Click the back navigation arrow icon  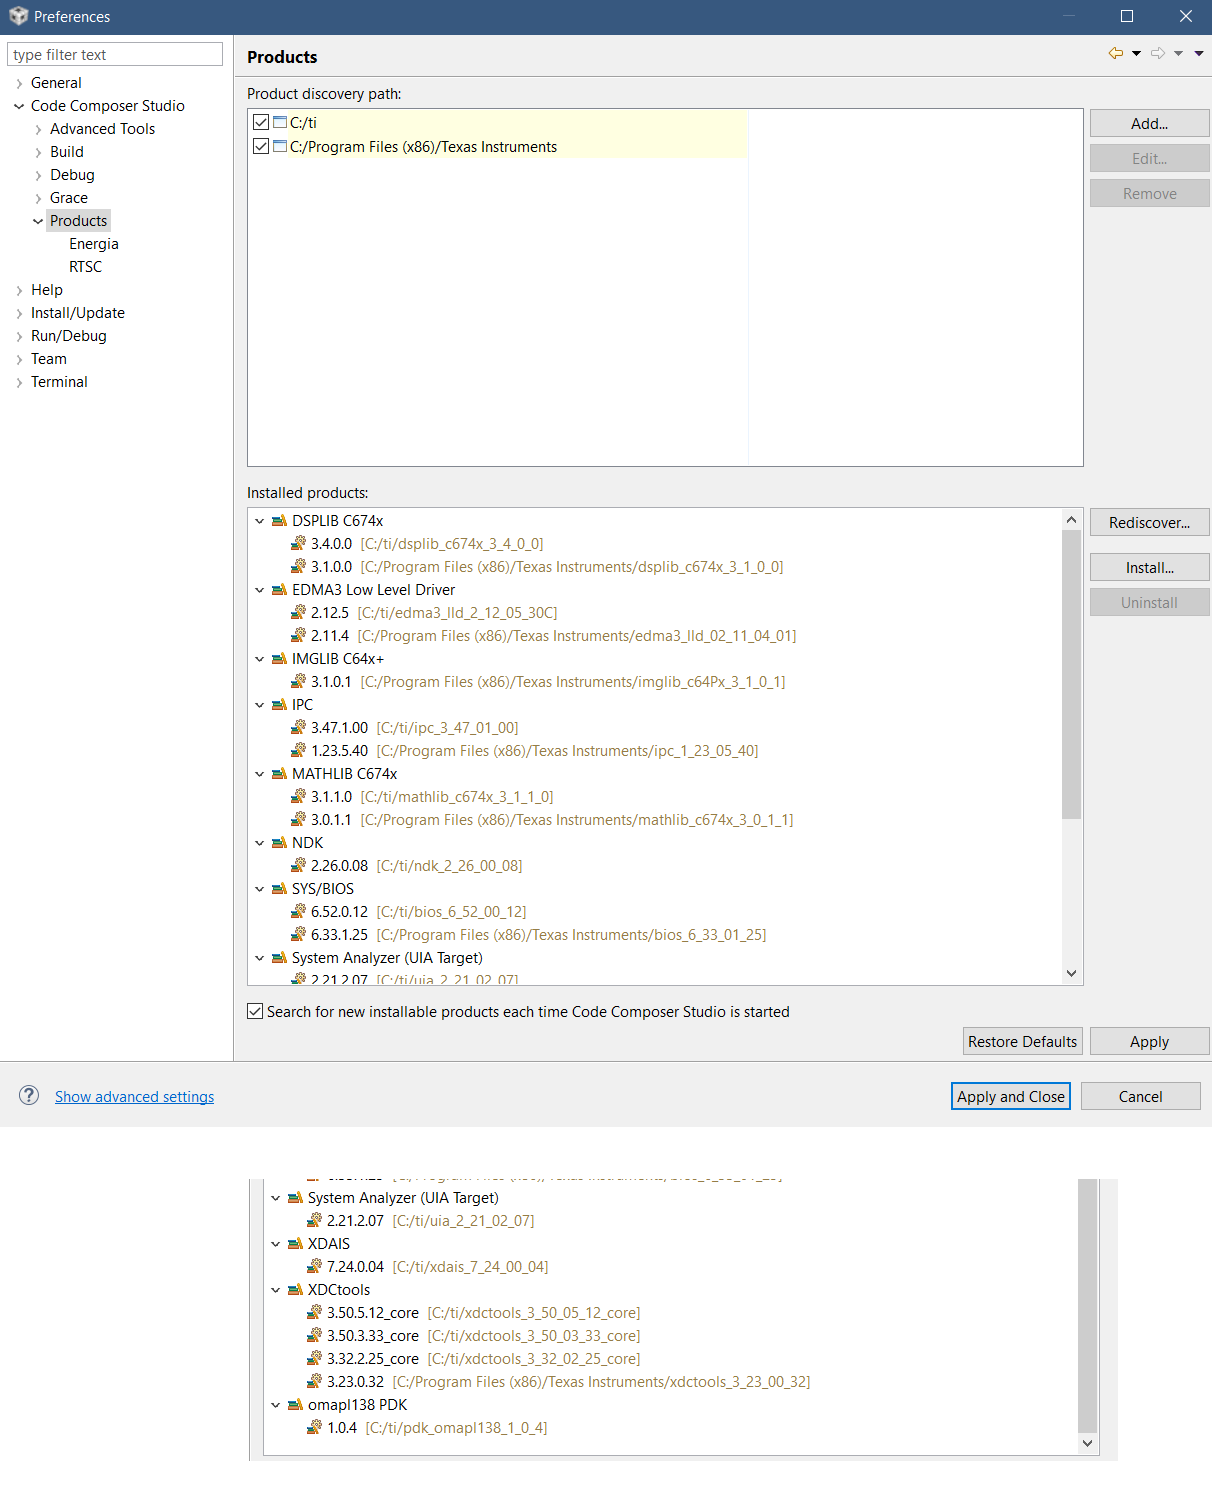coord(1116,53)
